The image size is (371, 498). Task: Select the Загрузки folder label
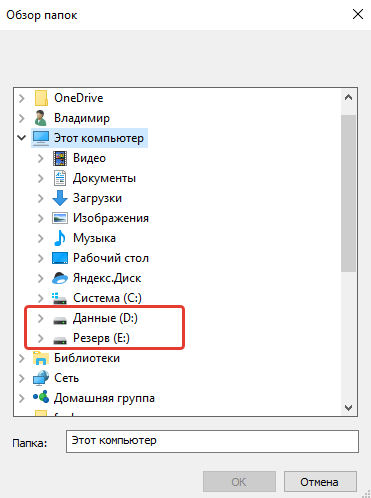click(x=97, y=198)
